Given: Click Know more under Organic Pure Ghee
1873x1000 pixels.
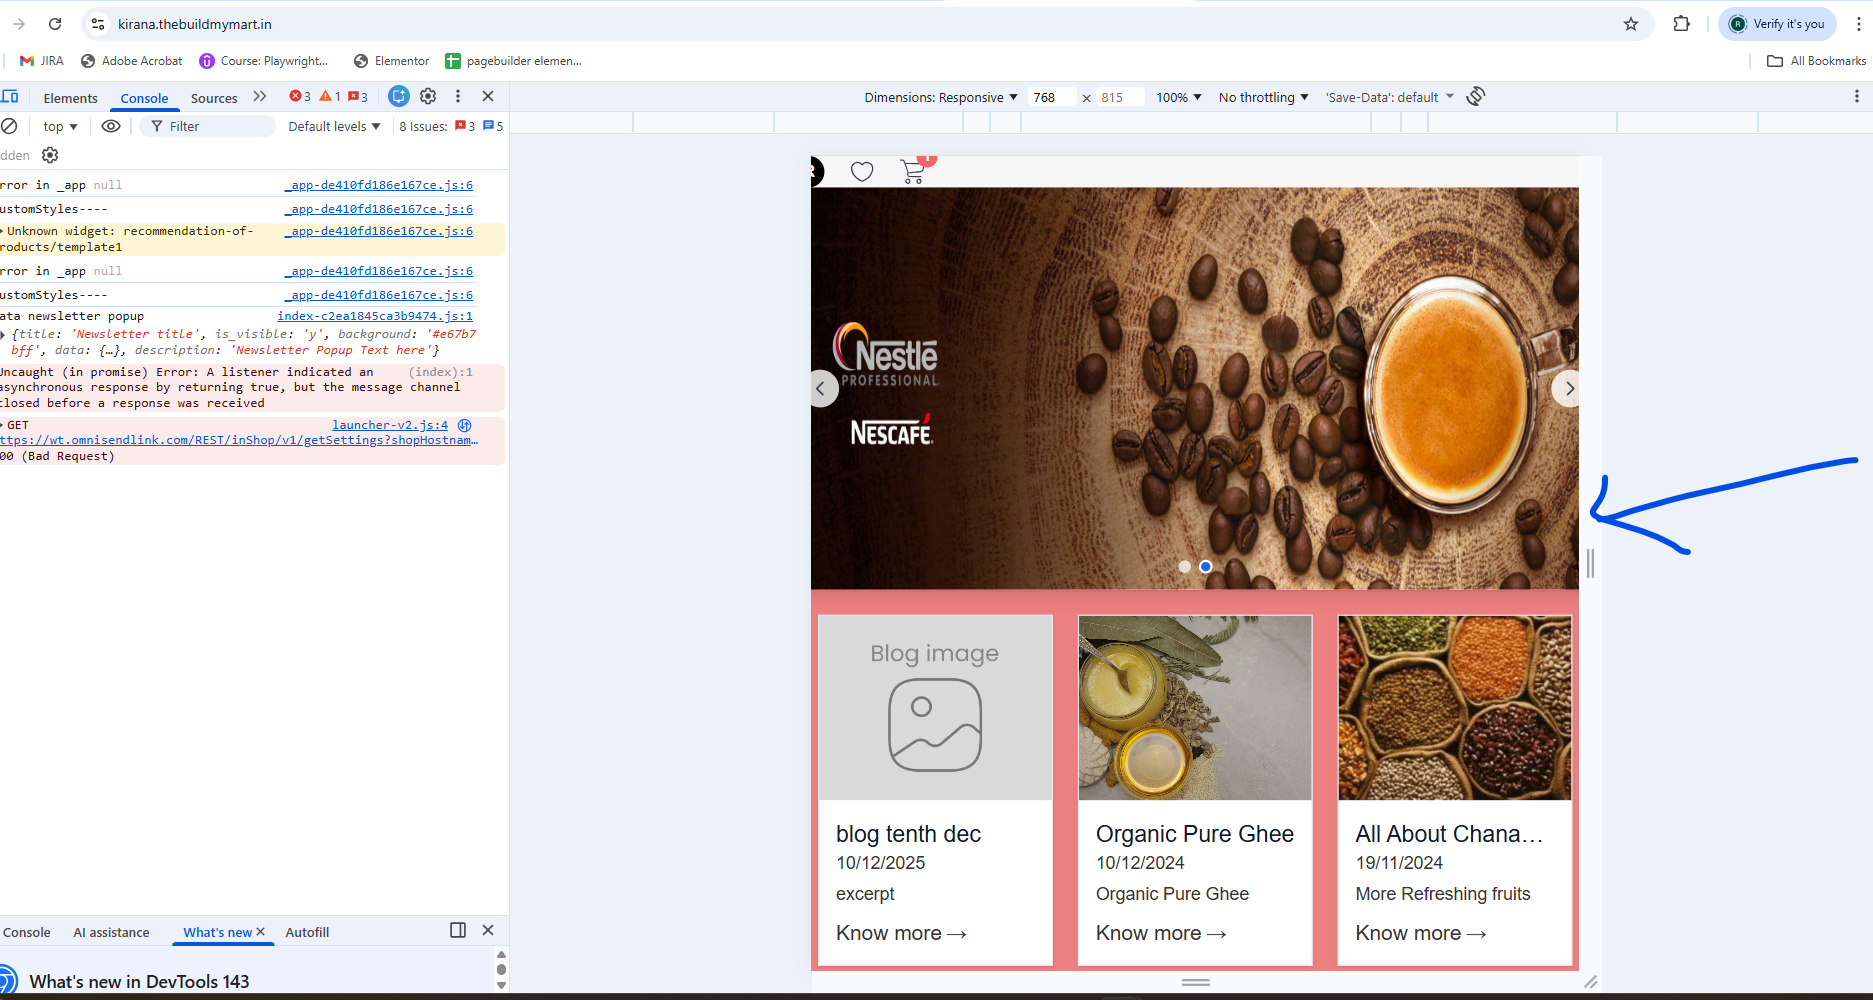Looking at the screenshot, I should 1161,933.
